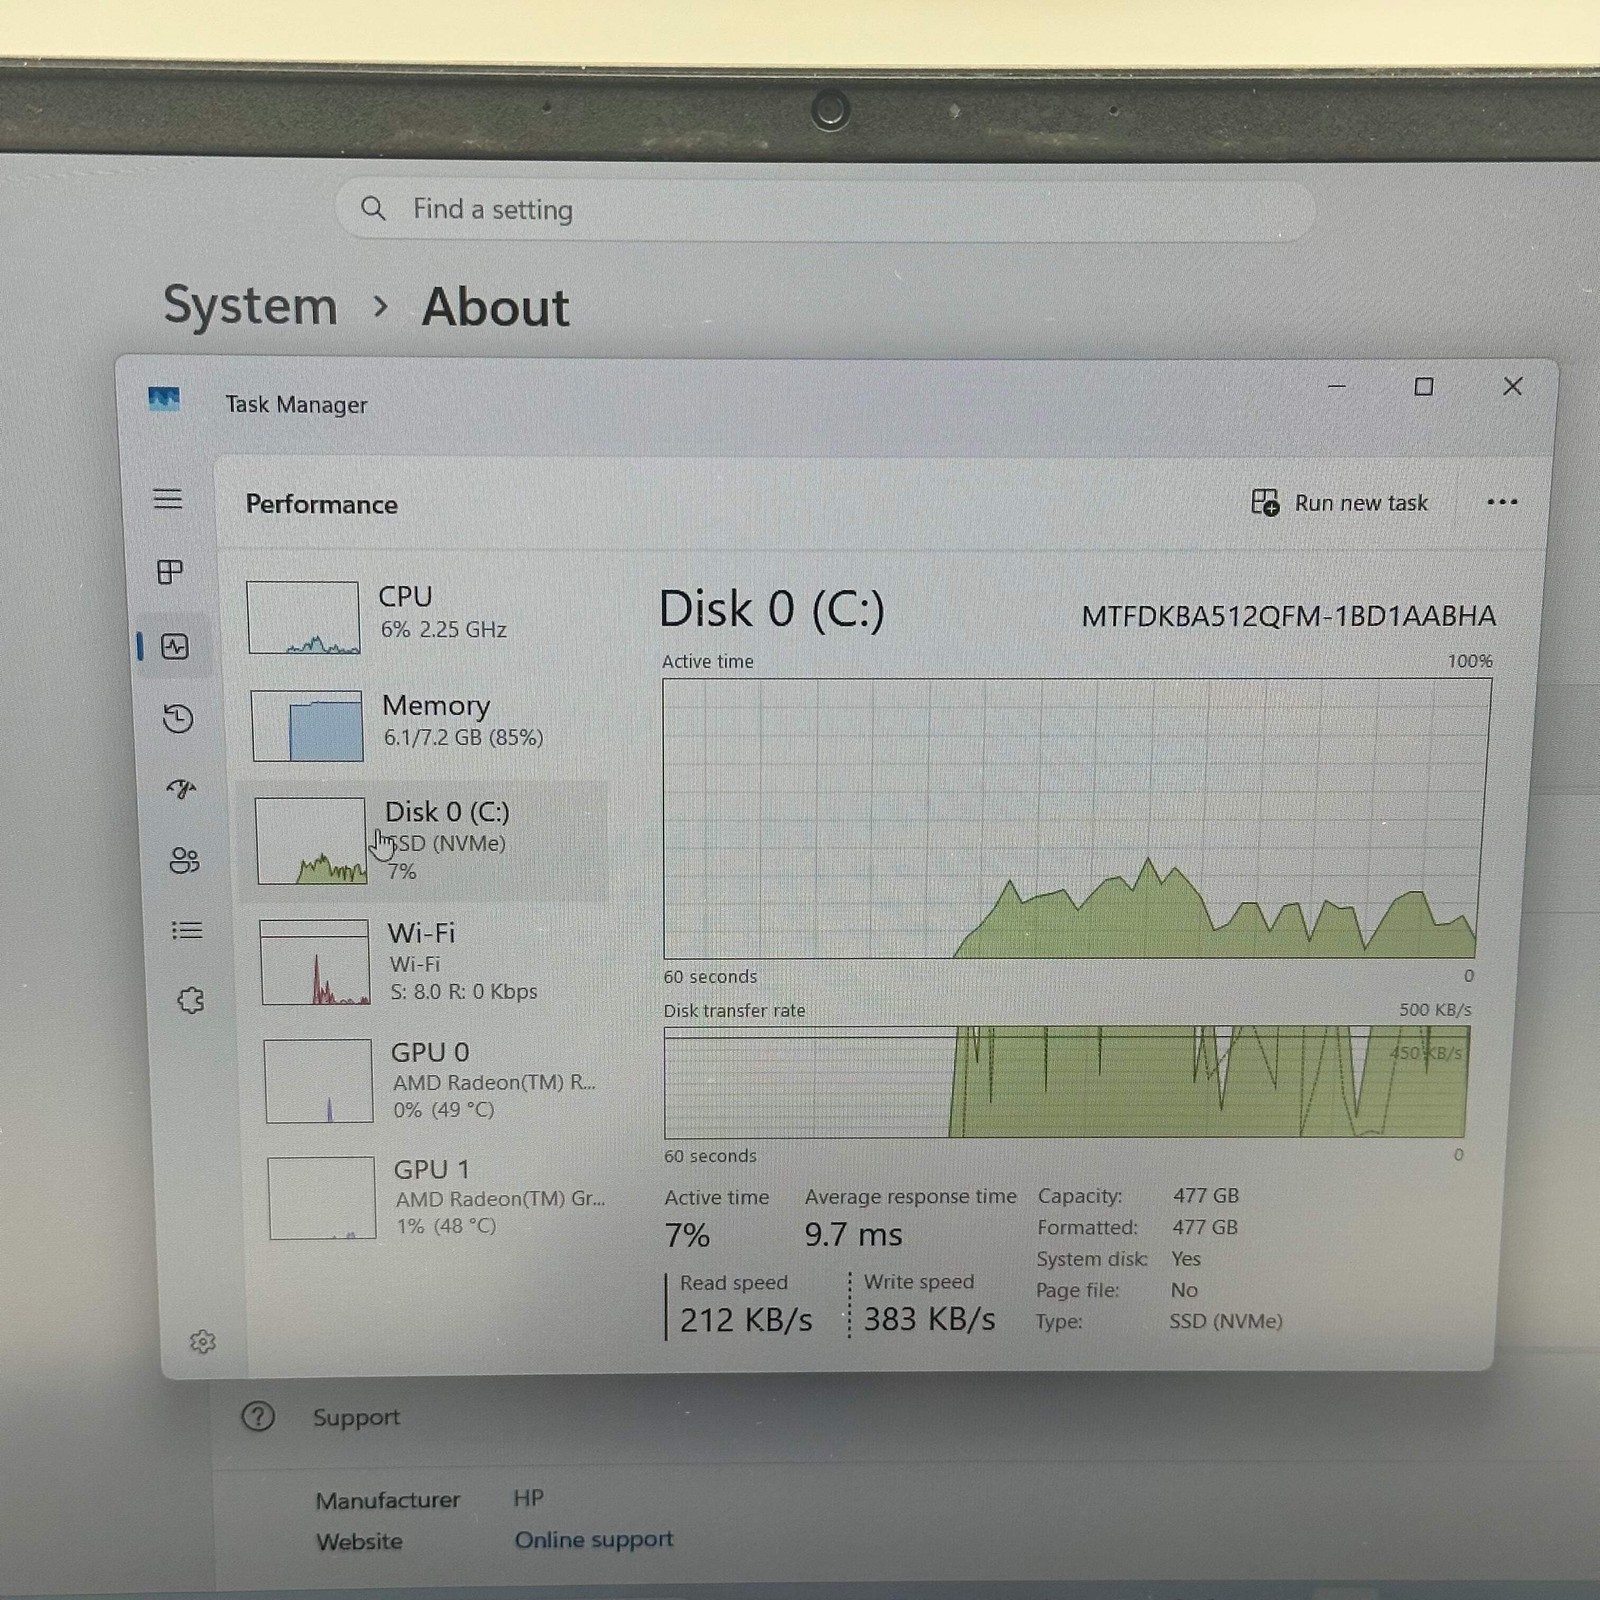Viewport: 1600px width, 1600px height.
Task: Open the Processes page icon in sidebar
Action: coord(171,572)
